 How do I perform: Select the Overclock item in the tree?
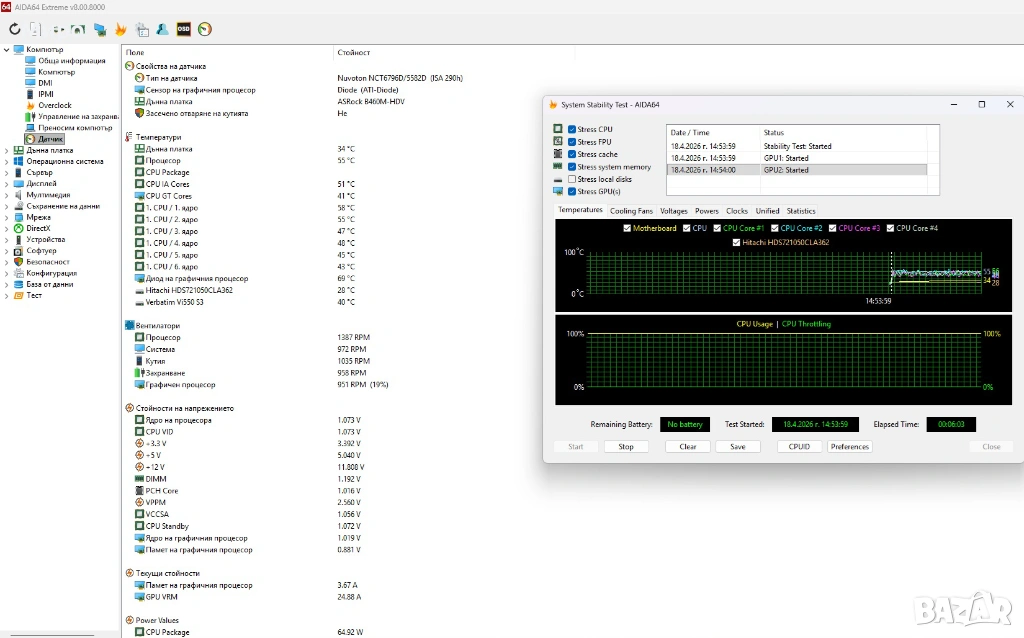coord(55,105)
